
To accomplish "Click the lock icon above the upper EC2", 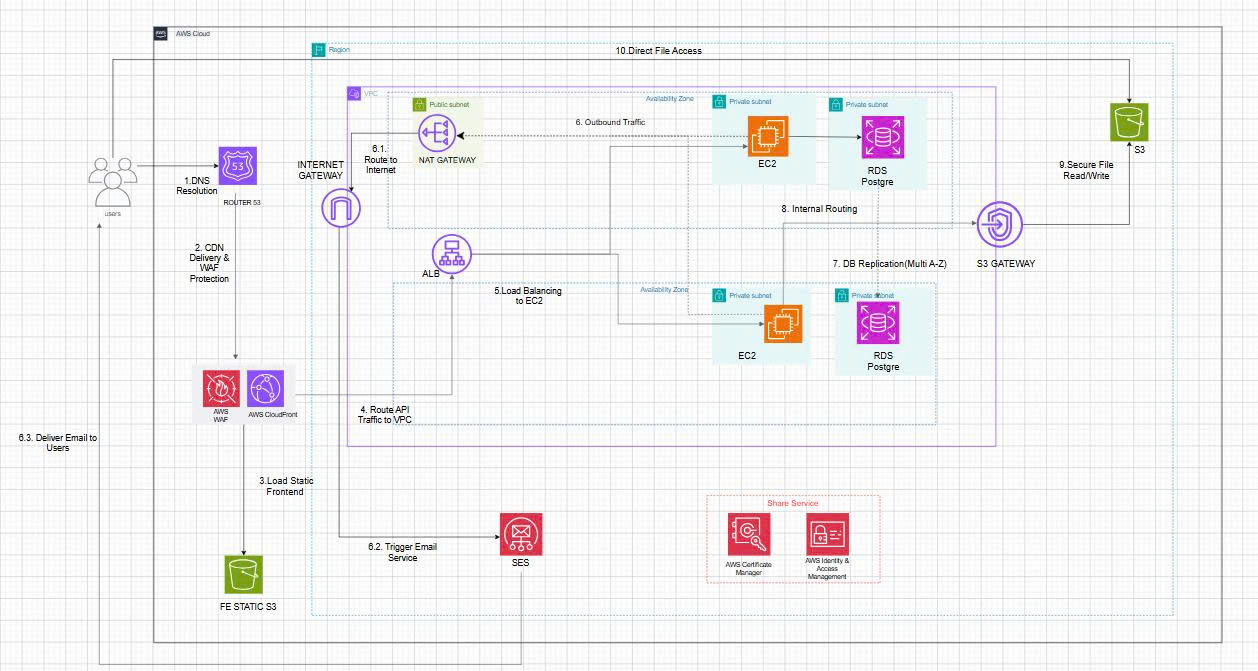I will point(718,102).
